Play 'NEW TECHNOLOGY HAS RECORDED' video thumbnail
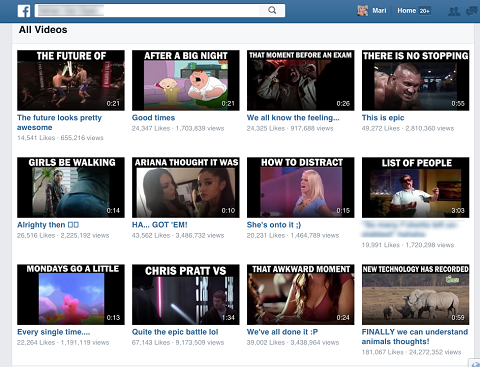The height and width of the screenshot is (367, 480). (416, 294)
